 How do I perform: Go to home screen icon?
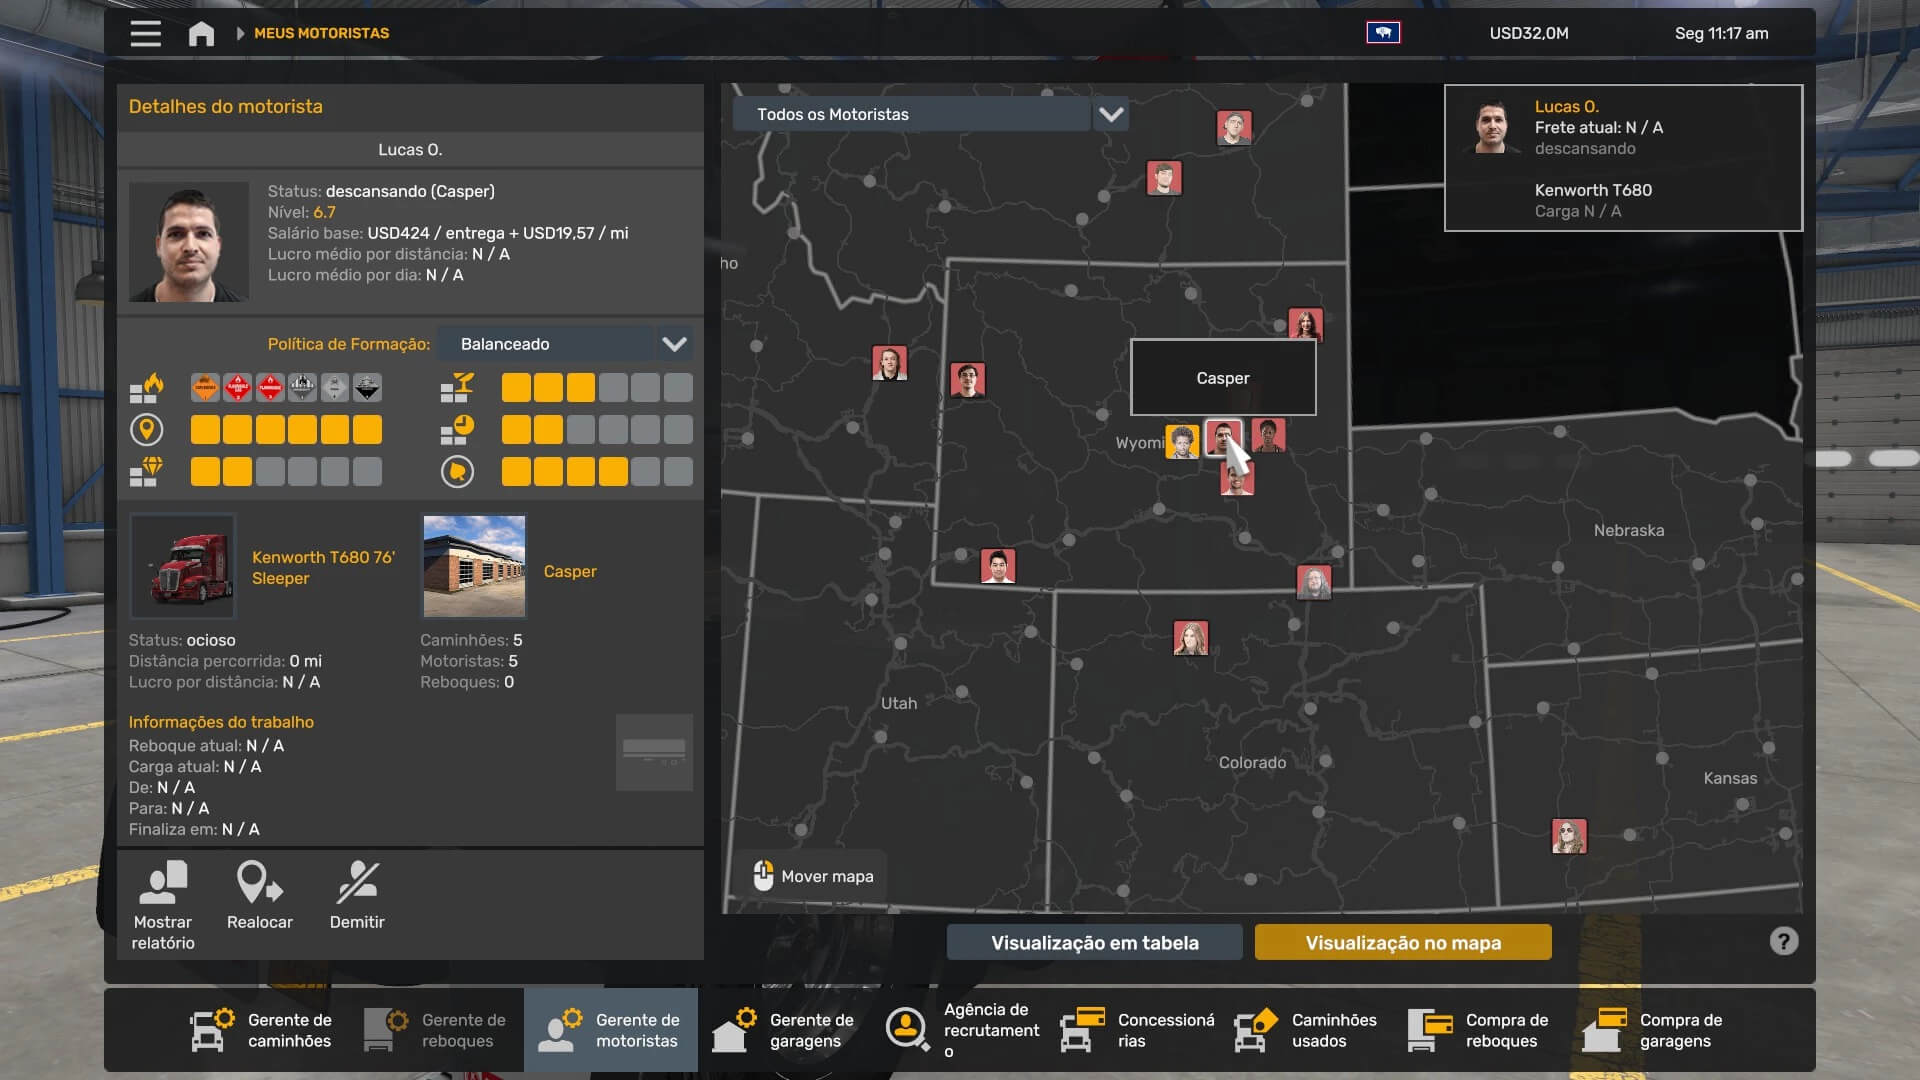(x=201, y=33)
